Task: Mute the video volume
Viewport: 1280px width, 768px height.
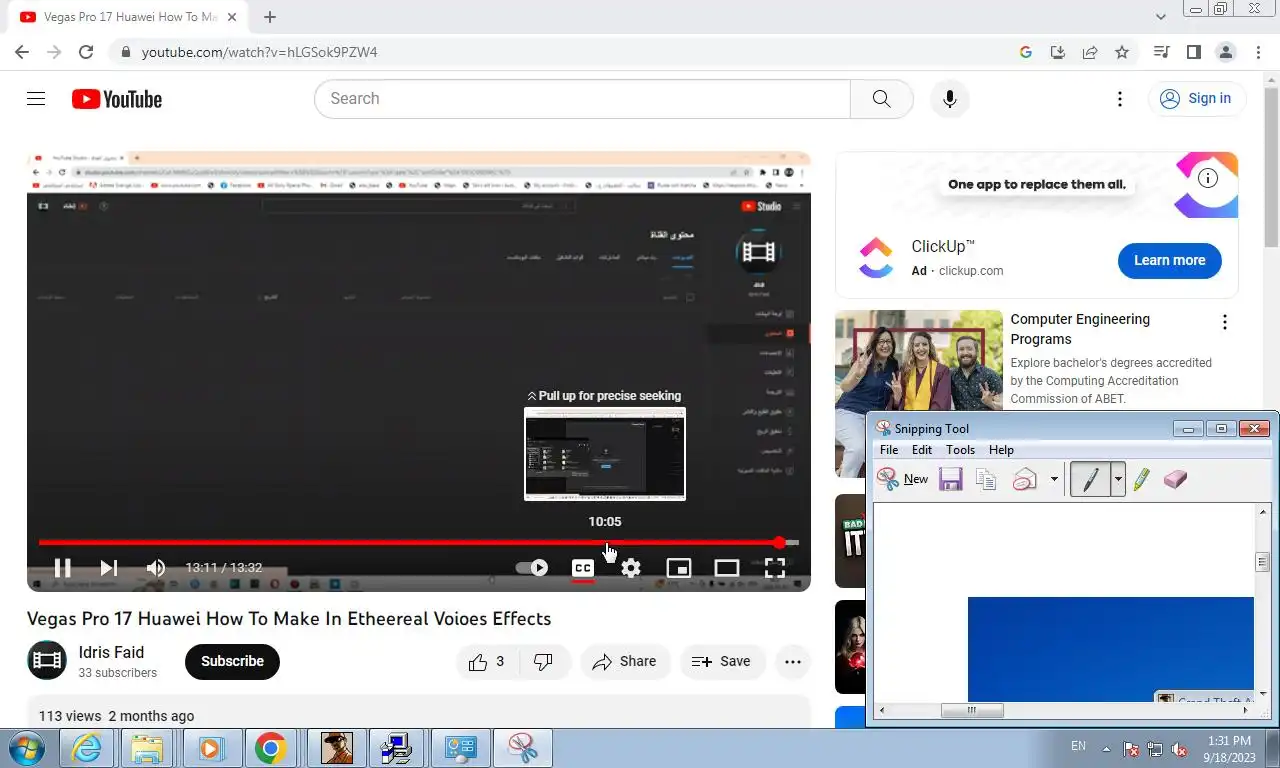Action: pos(156,568)
